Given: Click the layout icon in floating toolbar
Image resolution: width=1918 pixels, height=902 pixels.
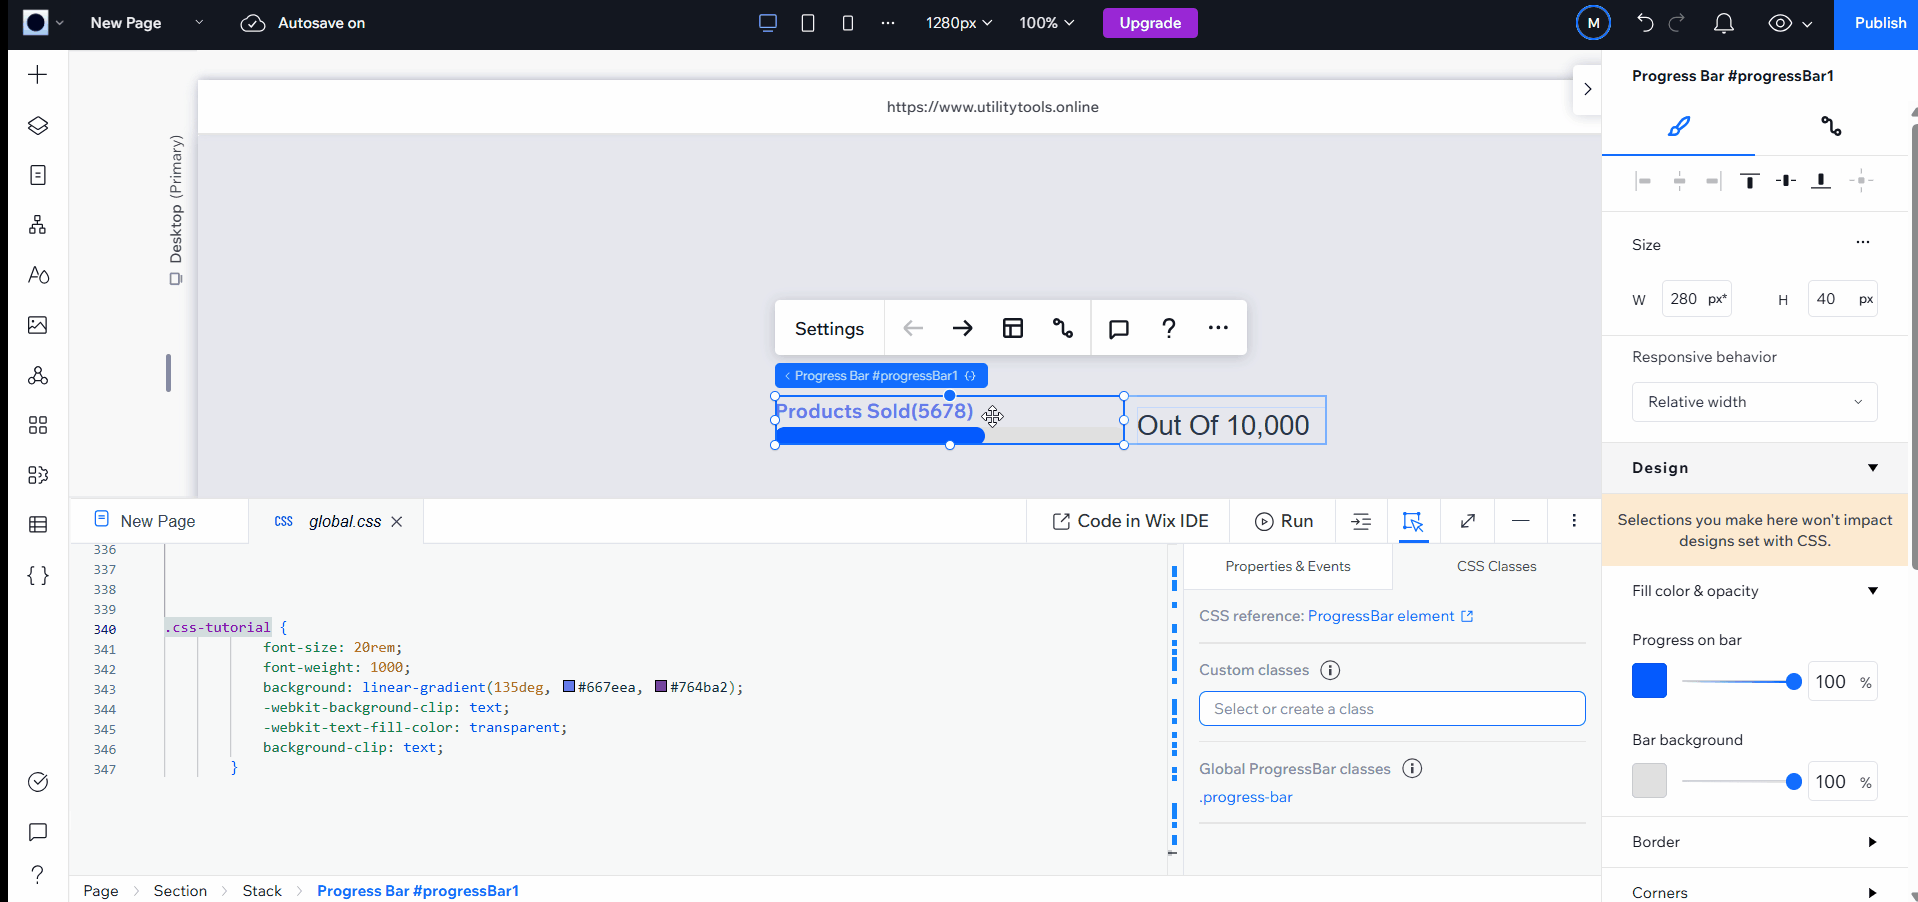Looking at the screenshot, I should coord(1013,328).
